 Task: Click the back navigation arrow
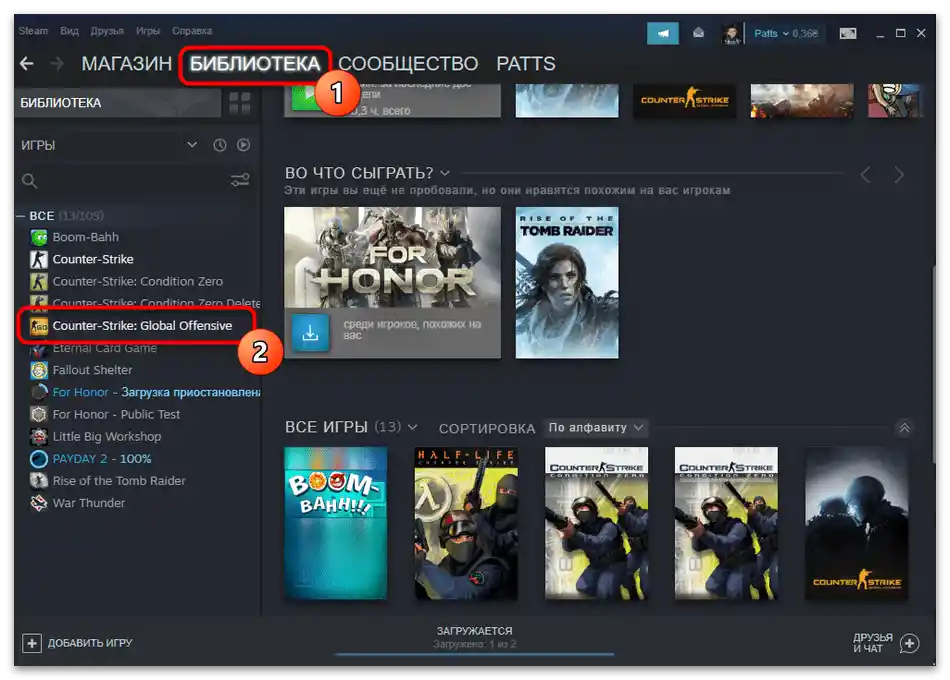point(27,63)
